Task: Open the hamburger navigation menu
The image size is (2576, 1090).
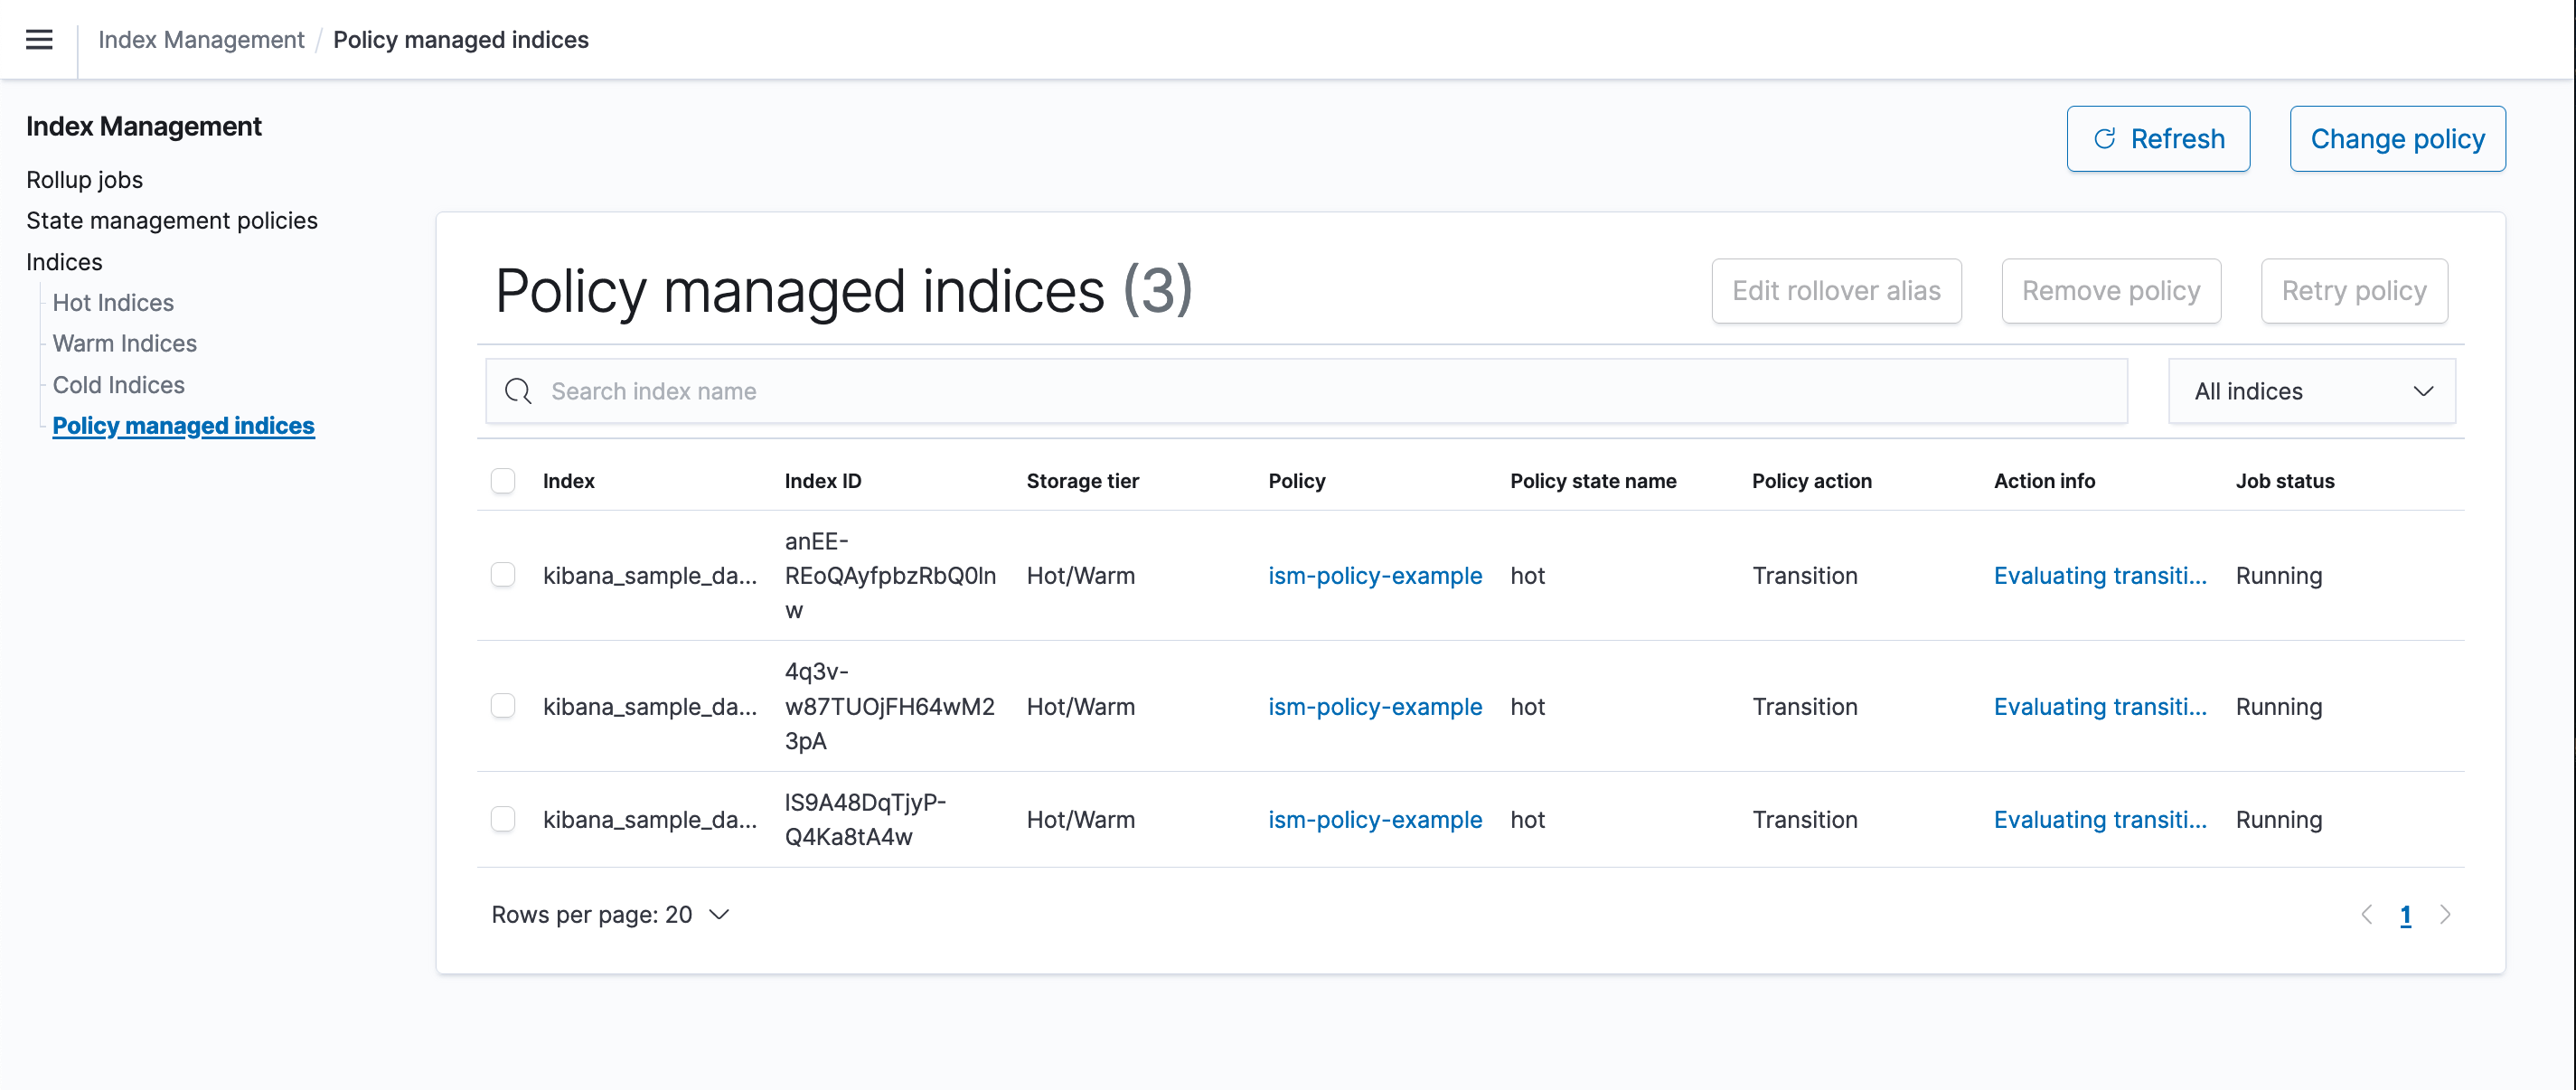Action: click(x=39, y=40)
